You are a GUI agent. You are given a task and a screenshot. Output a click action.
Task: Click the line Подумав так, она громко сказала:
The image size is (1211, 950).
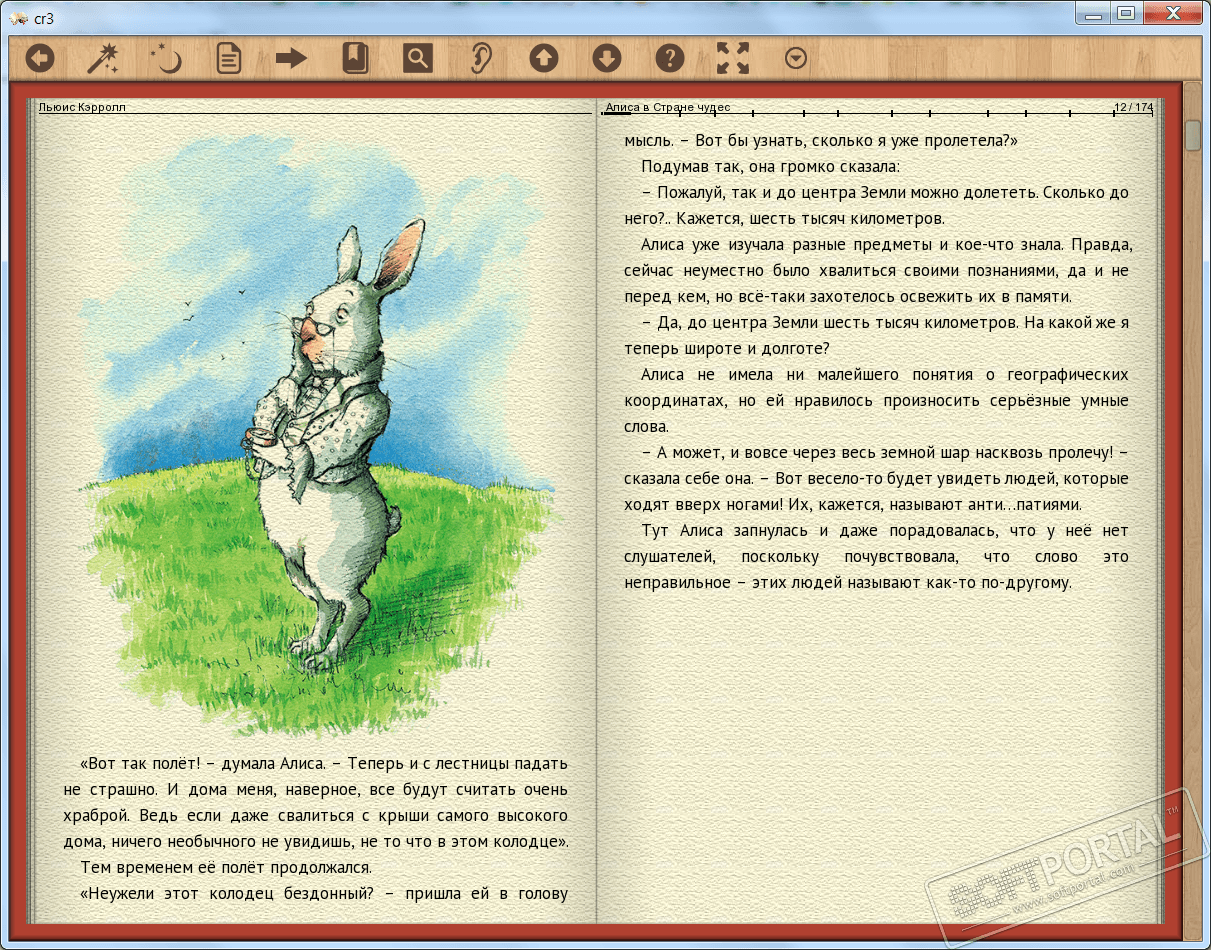click(x=770, y=166)
